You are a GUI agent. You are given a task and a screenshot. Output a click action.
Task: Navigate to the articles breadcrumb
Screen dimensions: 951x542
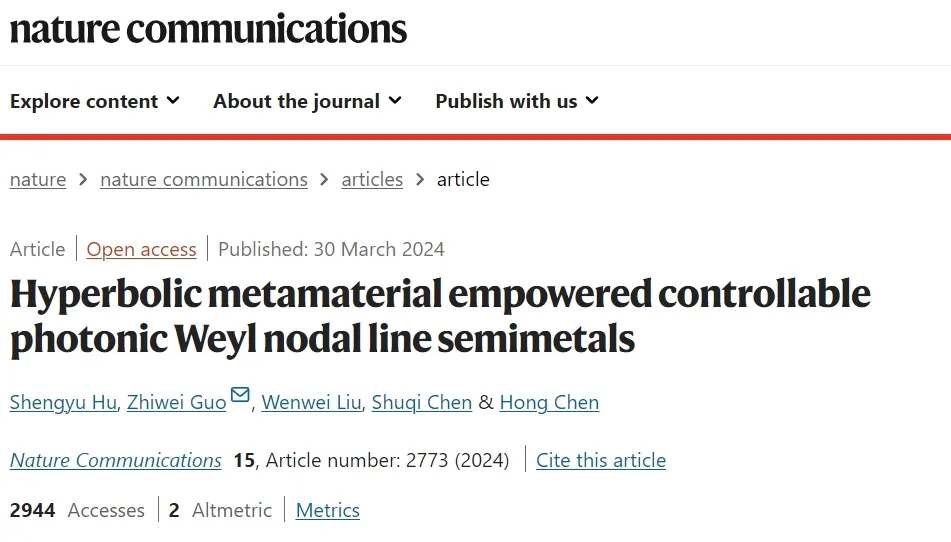(372, 180)
